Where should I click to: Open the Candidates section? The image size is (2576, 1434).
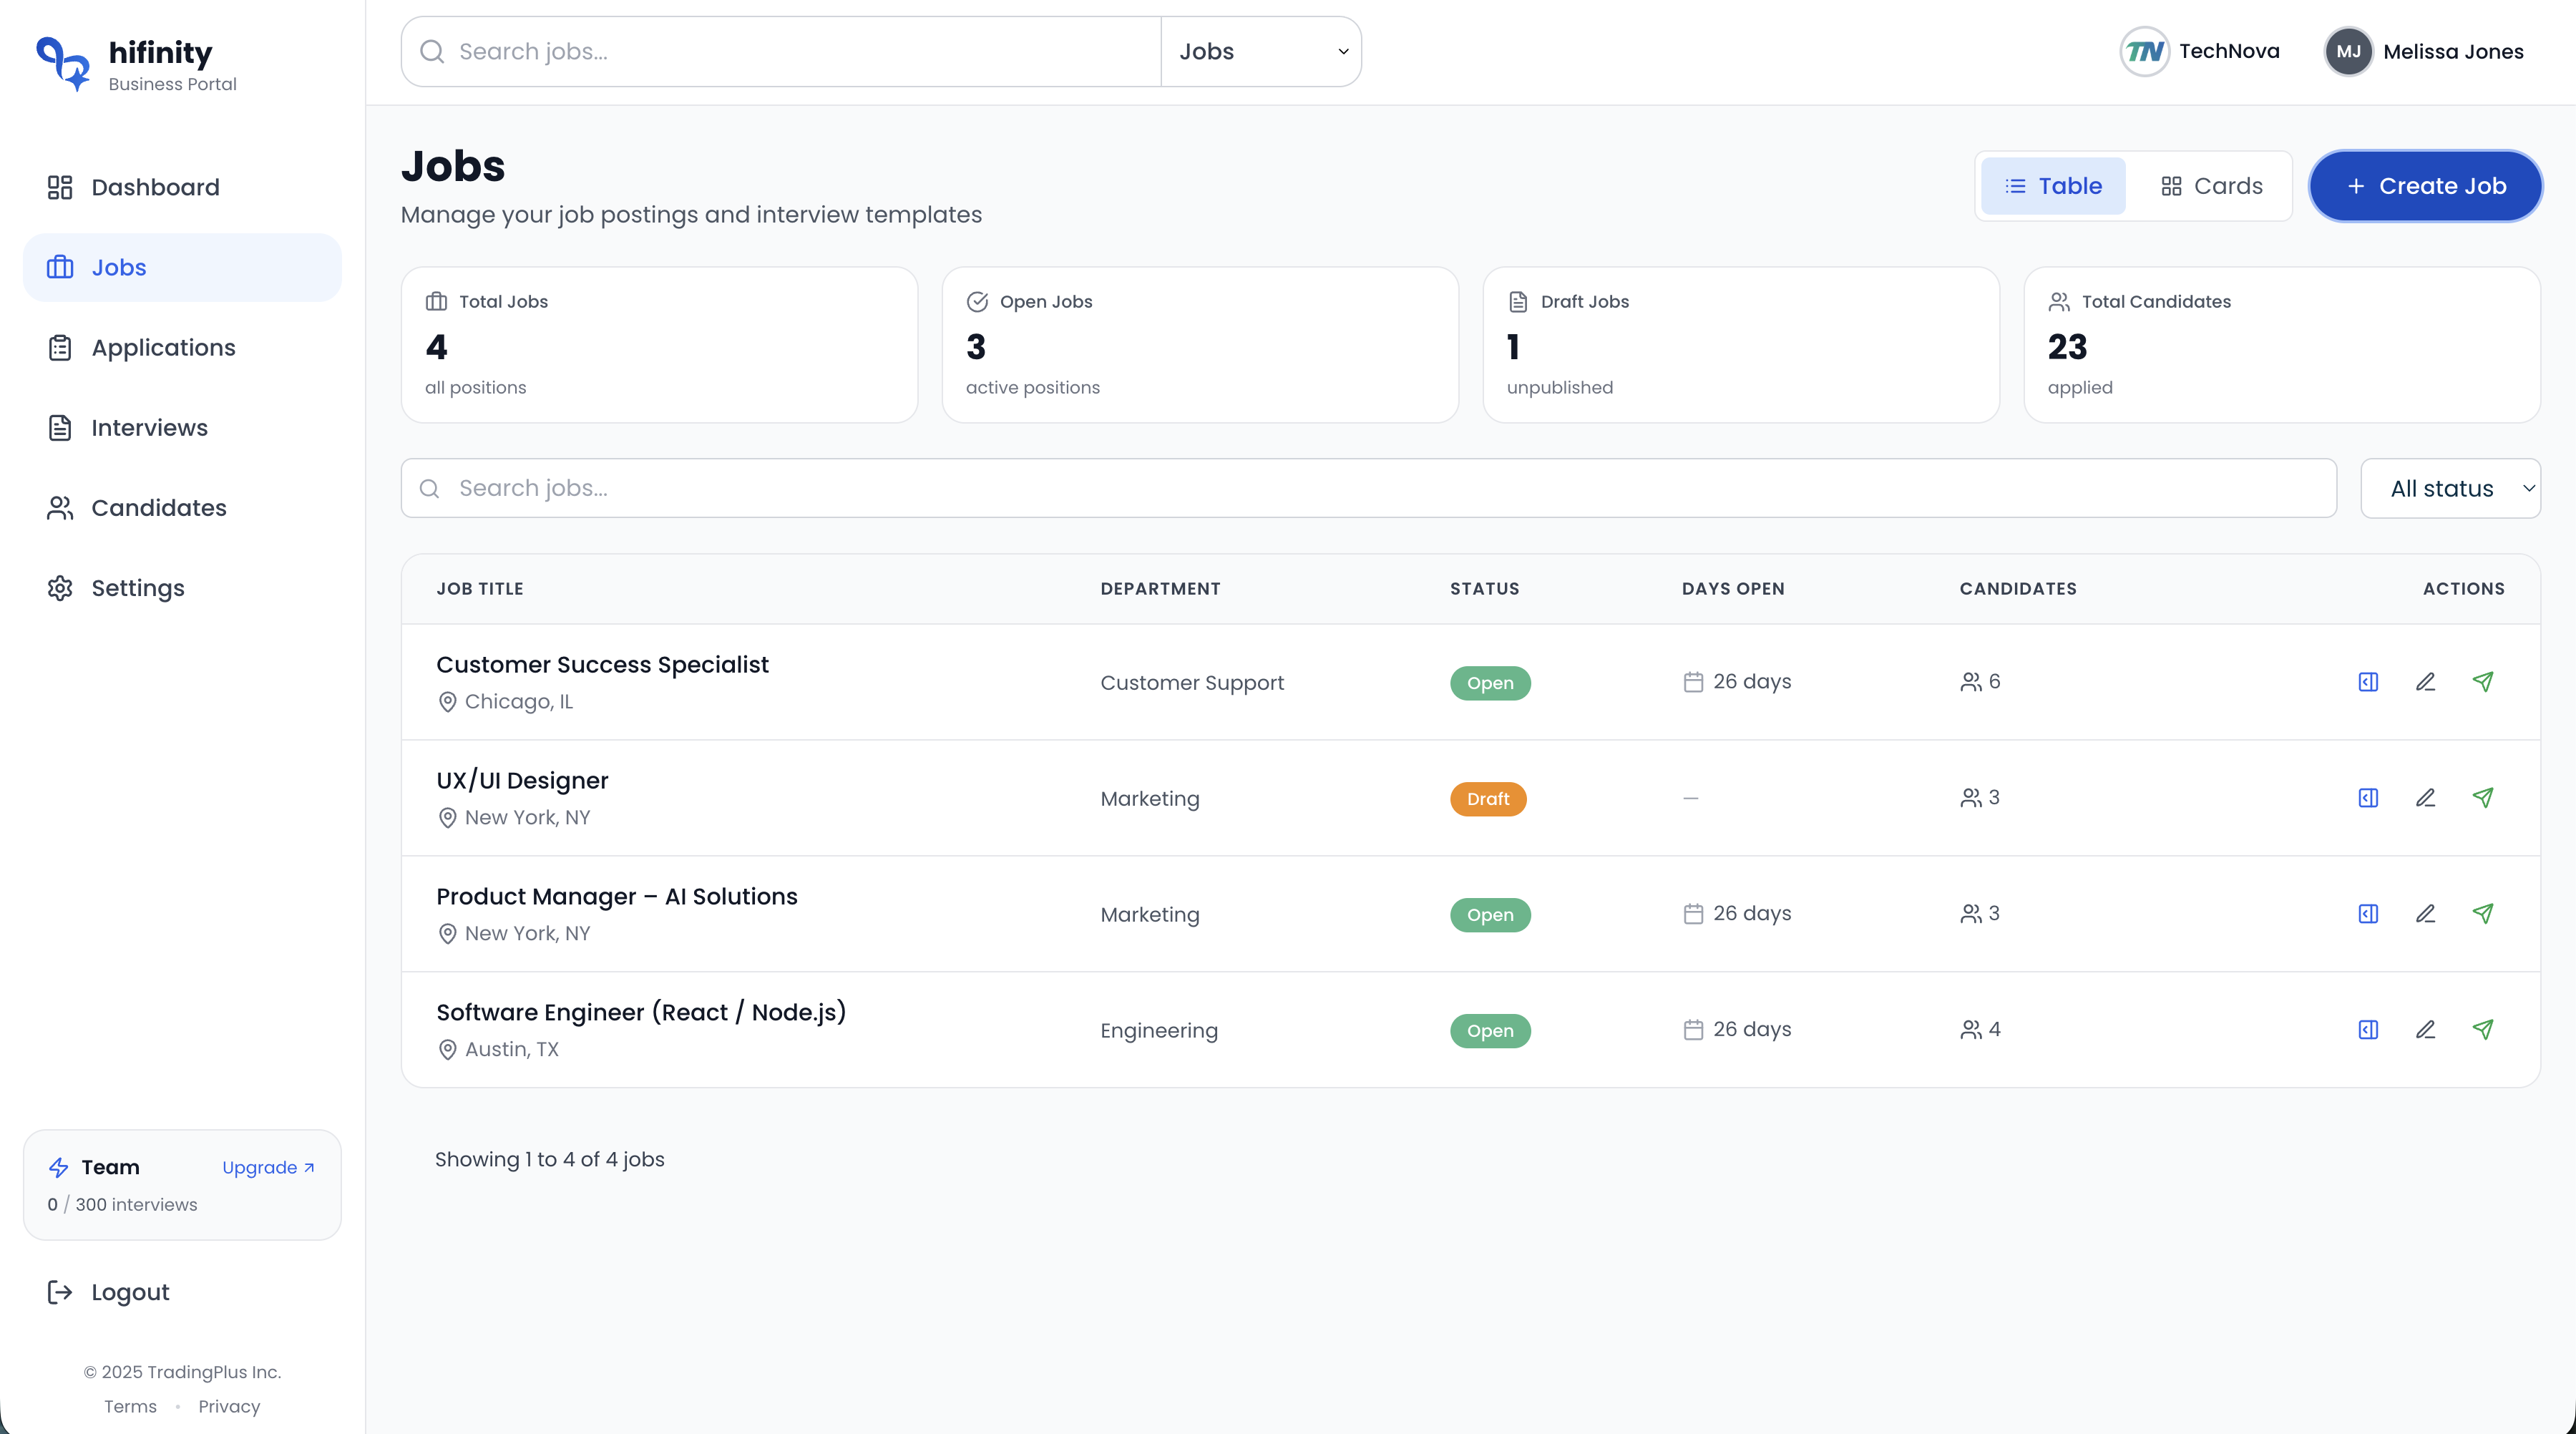(x=157, y=507)
